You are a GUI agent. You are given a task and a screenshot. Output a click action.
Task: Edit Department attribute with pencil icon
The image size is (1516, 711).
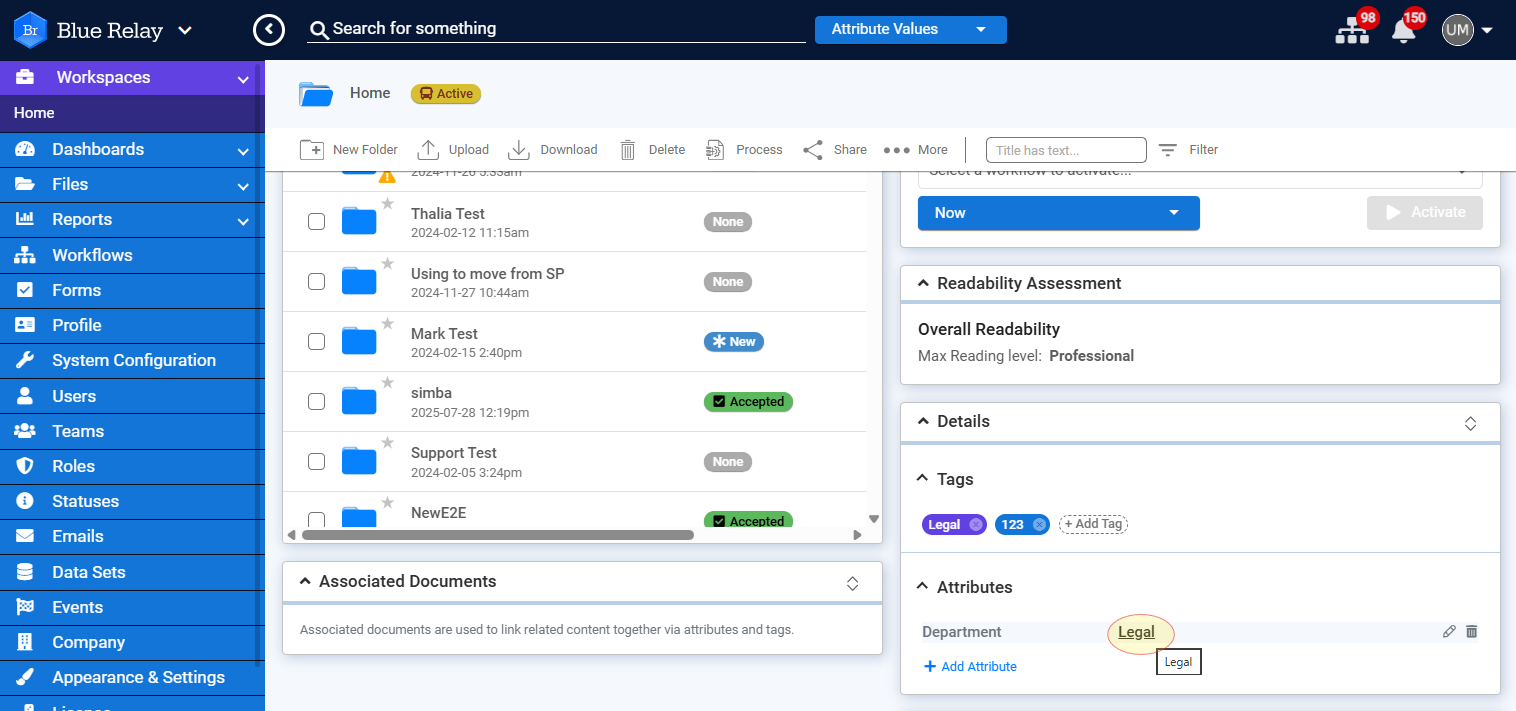coord(1449,632)
